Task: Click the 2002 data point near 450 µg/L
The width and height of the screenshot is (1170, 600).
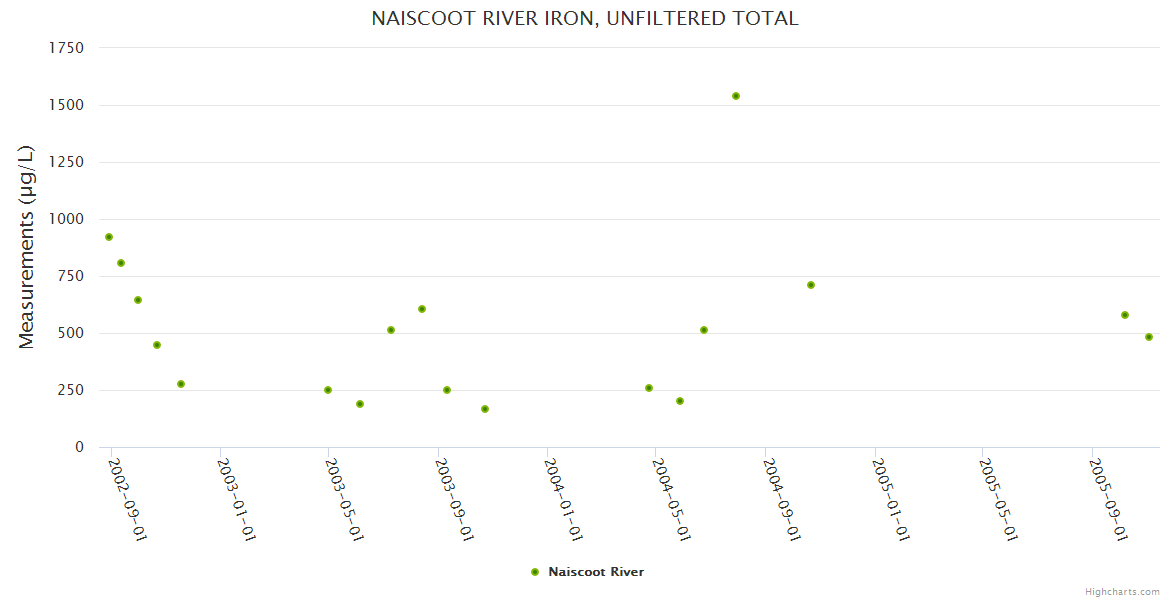Action: (157, 345)
